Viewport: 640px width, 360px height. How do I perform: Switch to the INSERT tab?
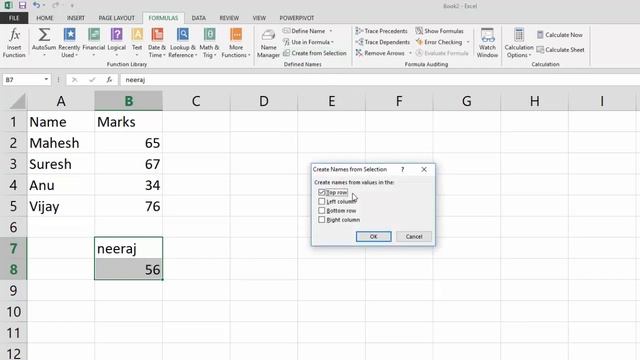coord(76,18)
